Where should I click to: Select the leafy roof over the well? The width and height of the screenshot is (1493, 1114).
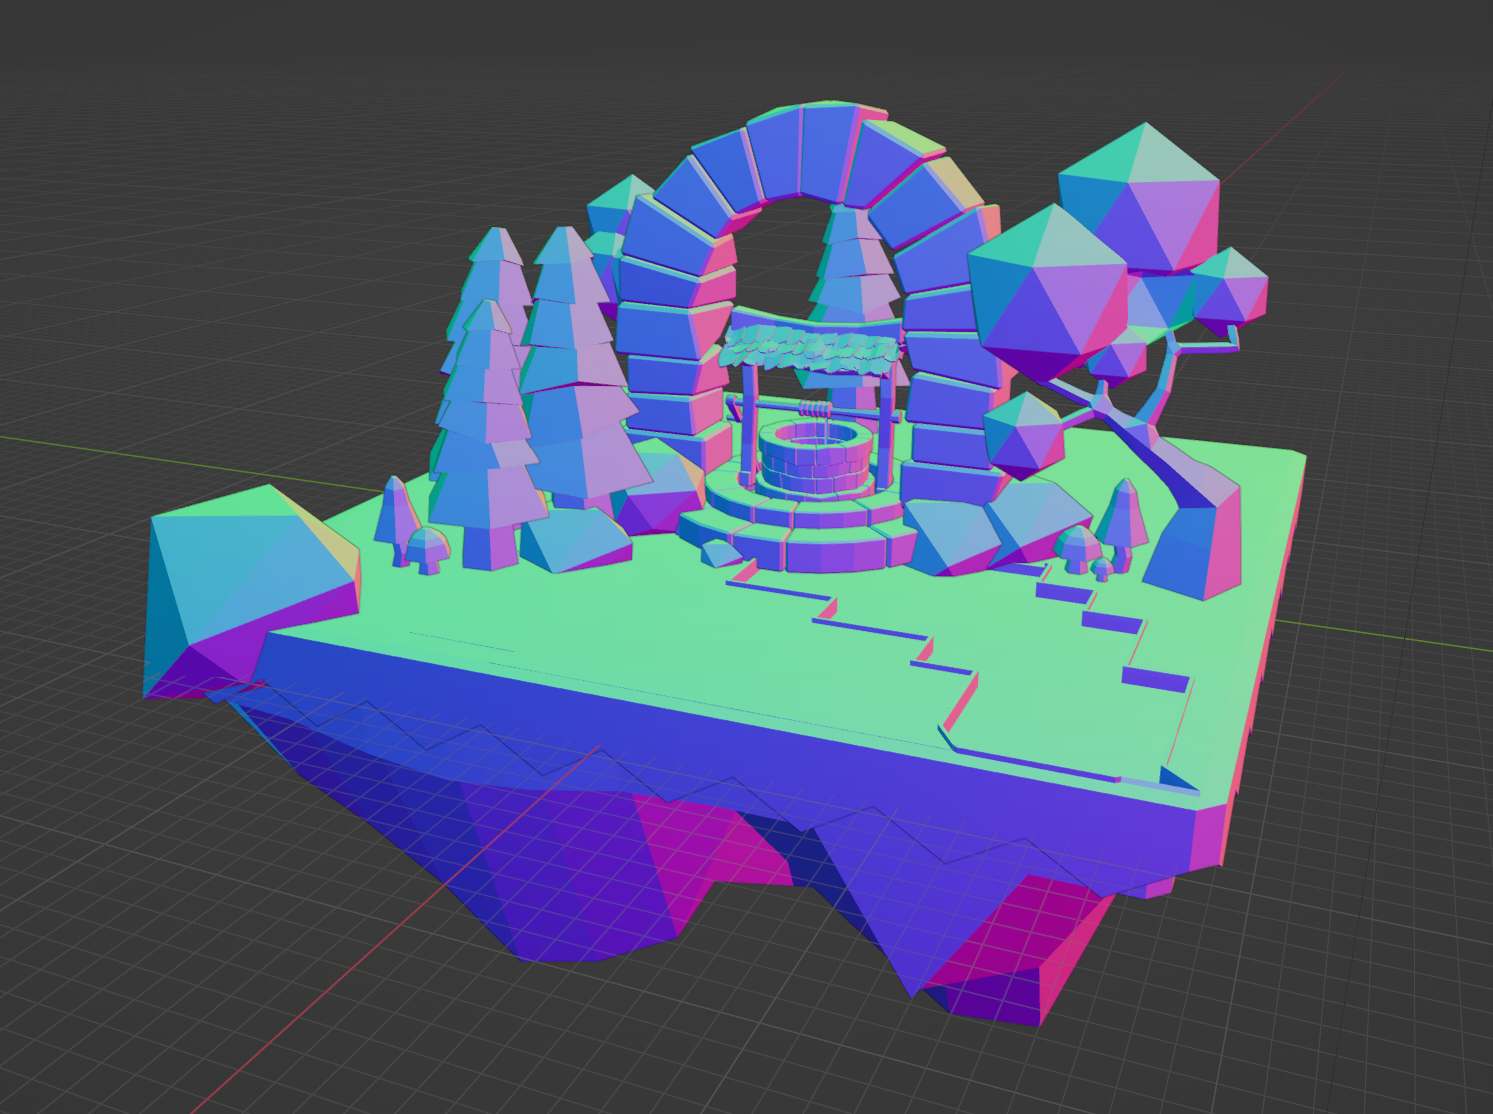(813, 351)
